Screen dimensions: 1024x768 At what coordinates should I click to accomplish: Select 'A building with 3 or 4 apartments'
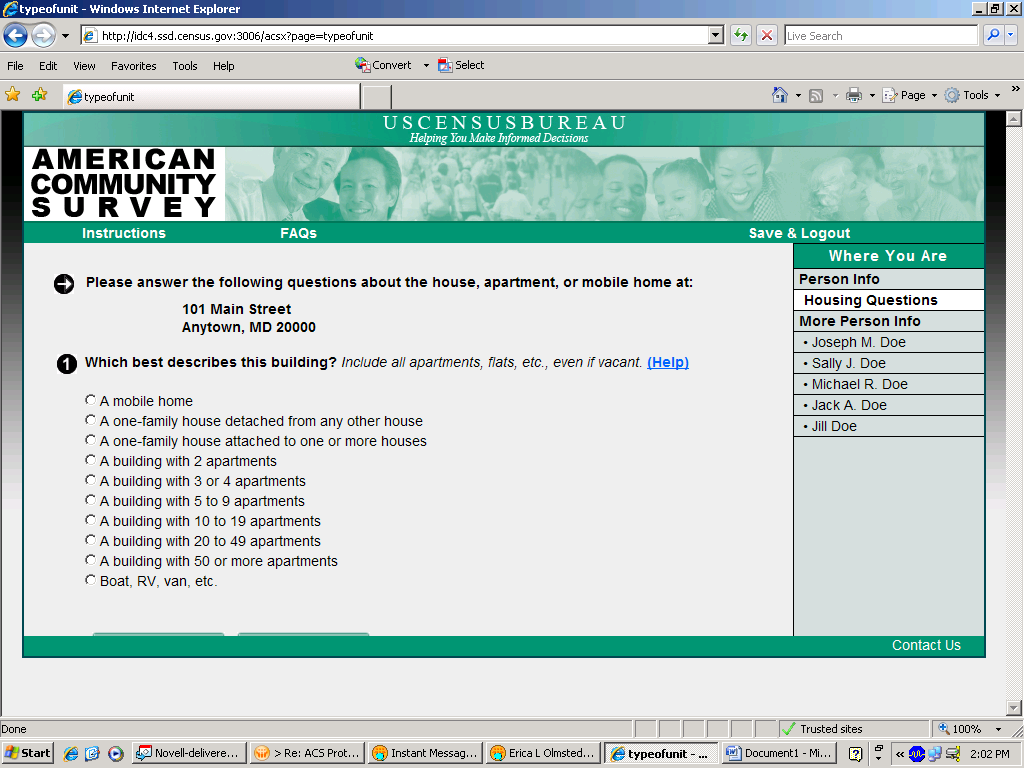coord(90,480)
